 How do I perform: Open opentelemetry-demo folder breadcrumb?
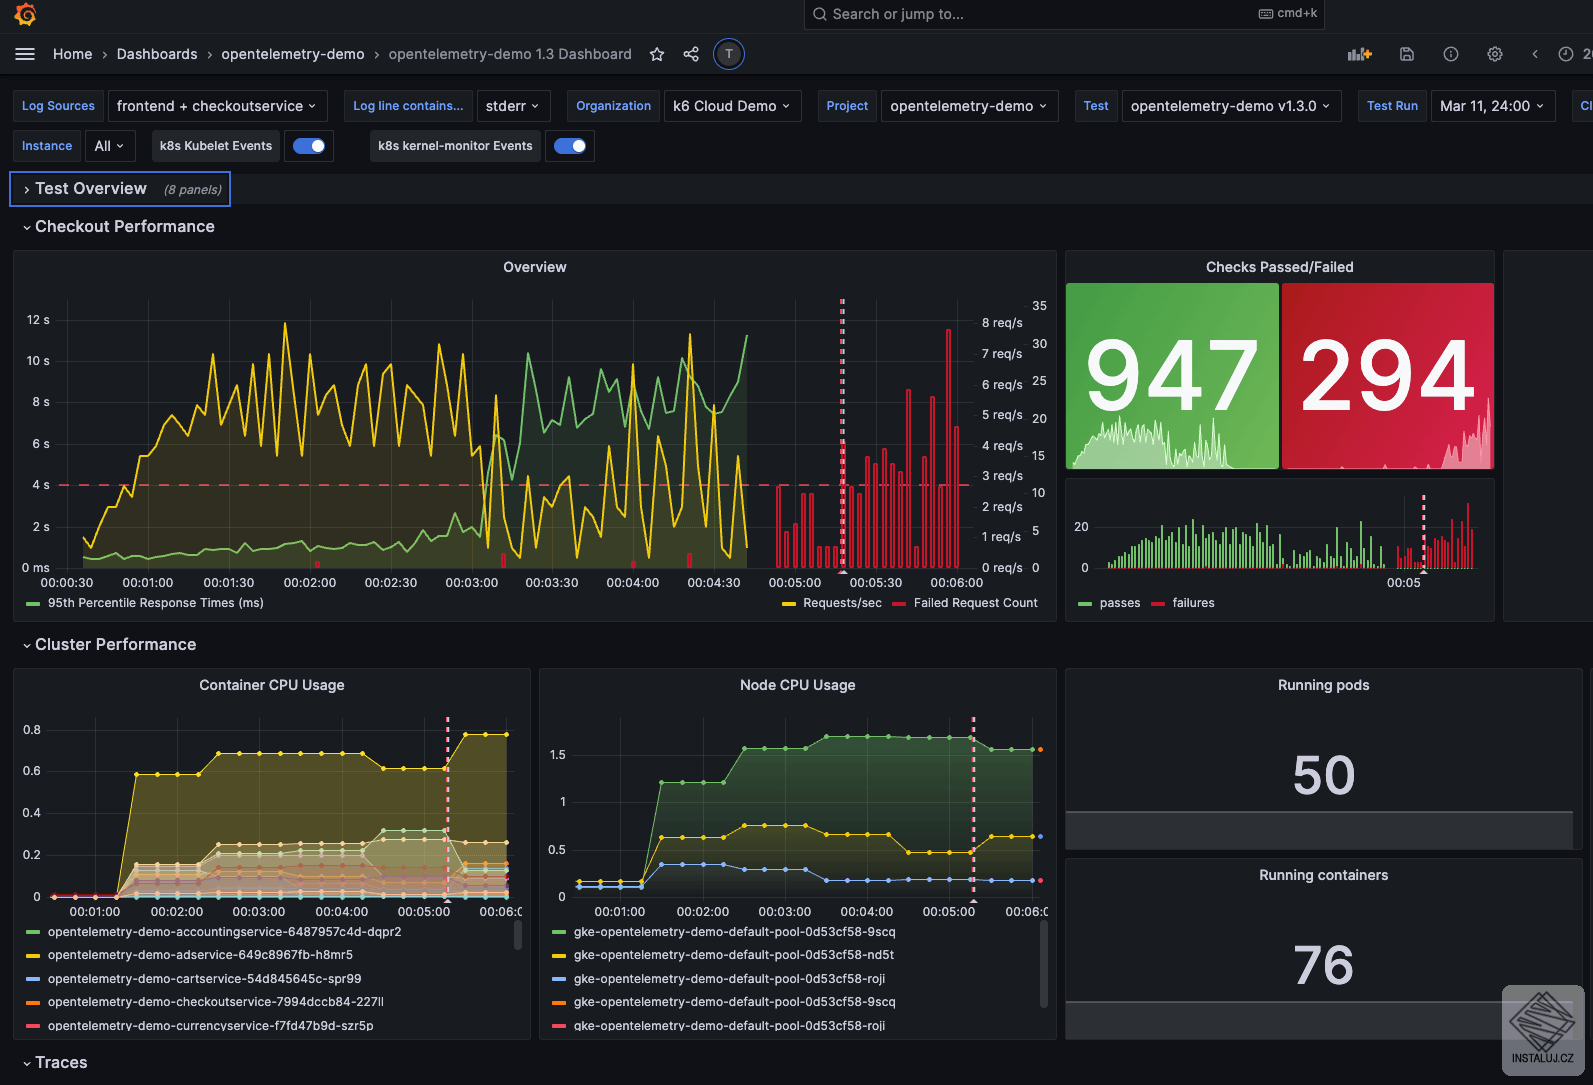point(293,54)
